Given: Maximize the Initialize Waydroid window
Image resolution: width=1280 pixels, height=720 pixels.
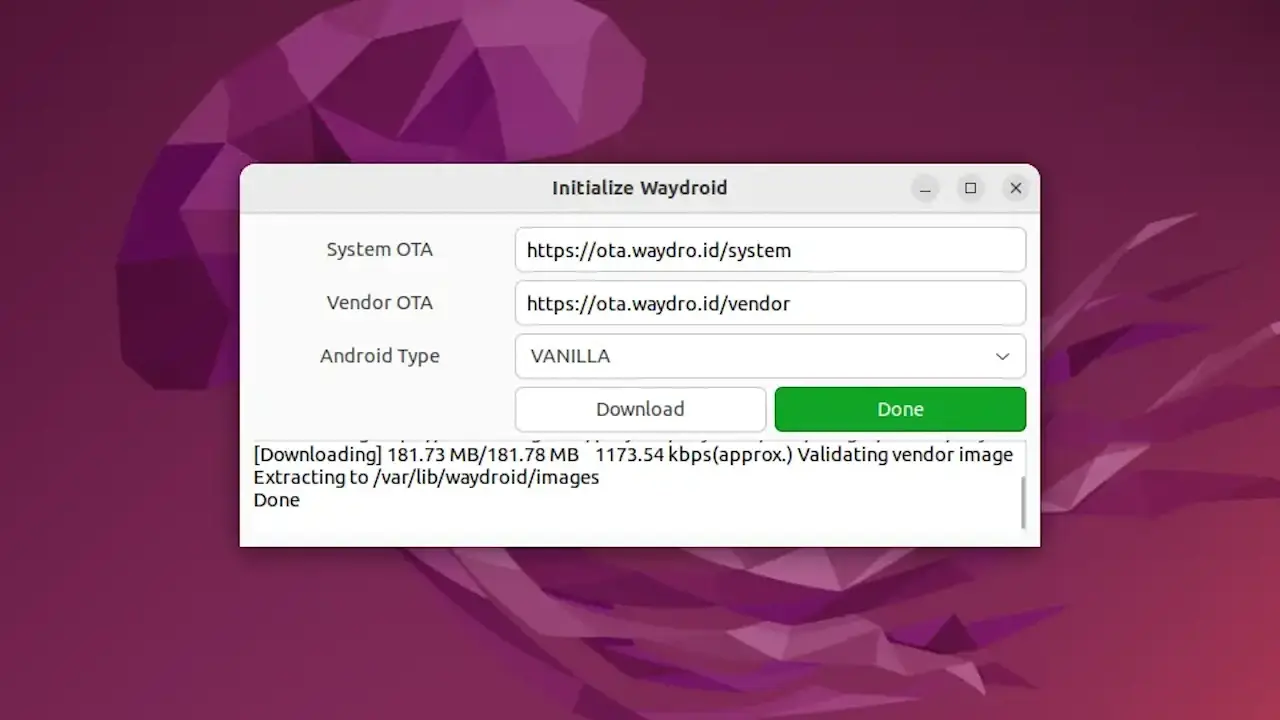Looking at the screenshot, I should [970, 188].
